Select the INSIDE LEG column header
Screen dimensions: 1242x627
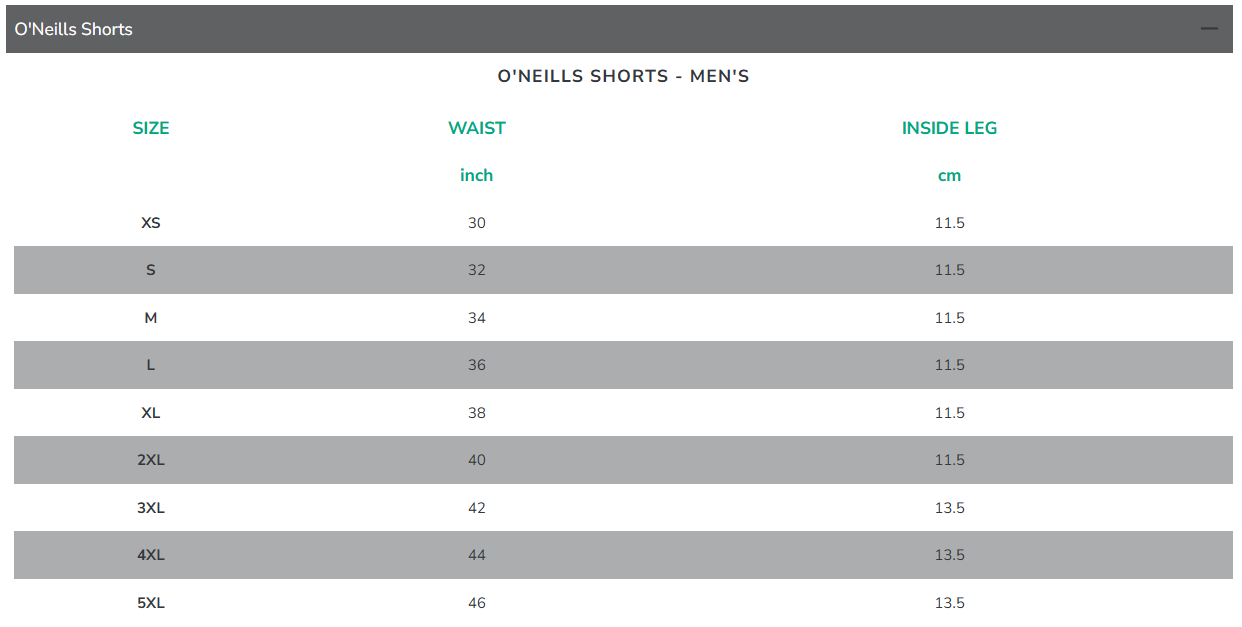coord(949,128)
